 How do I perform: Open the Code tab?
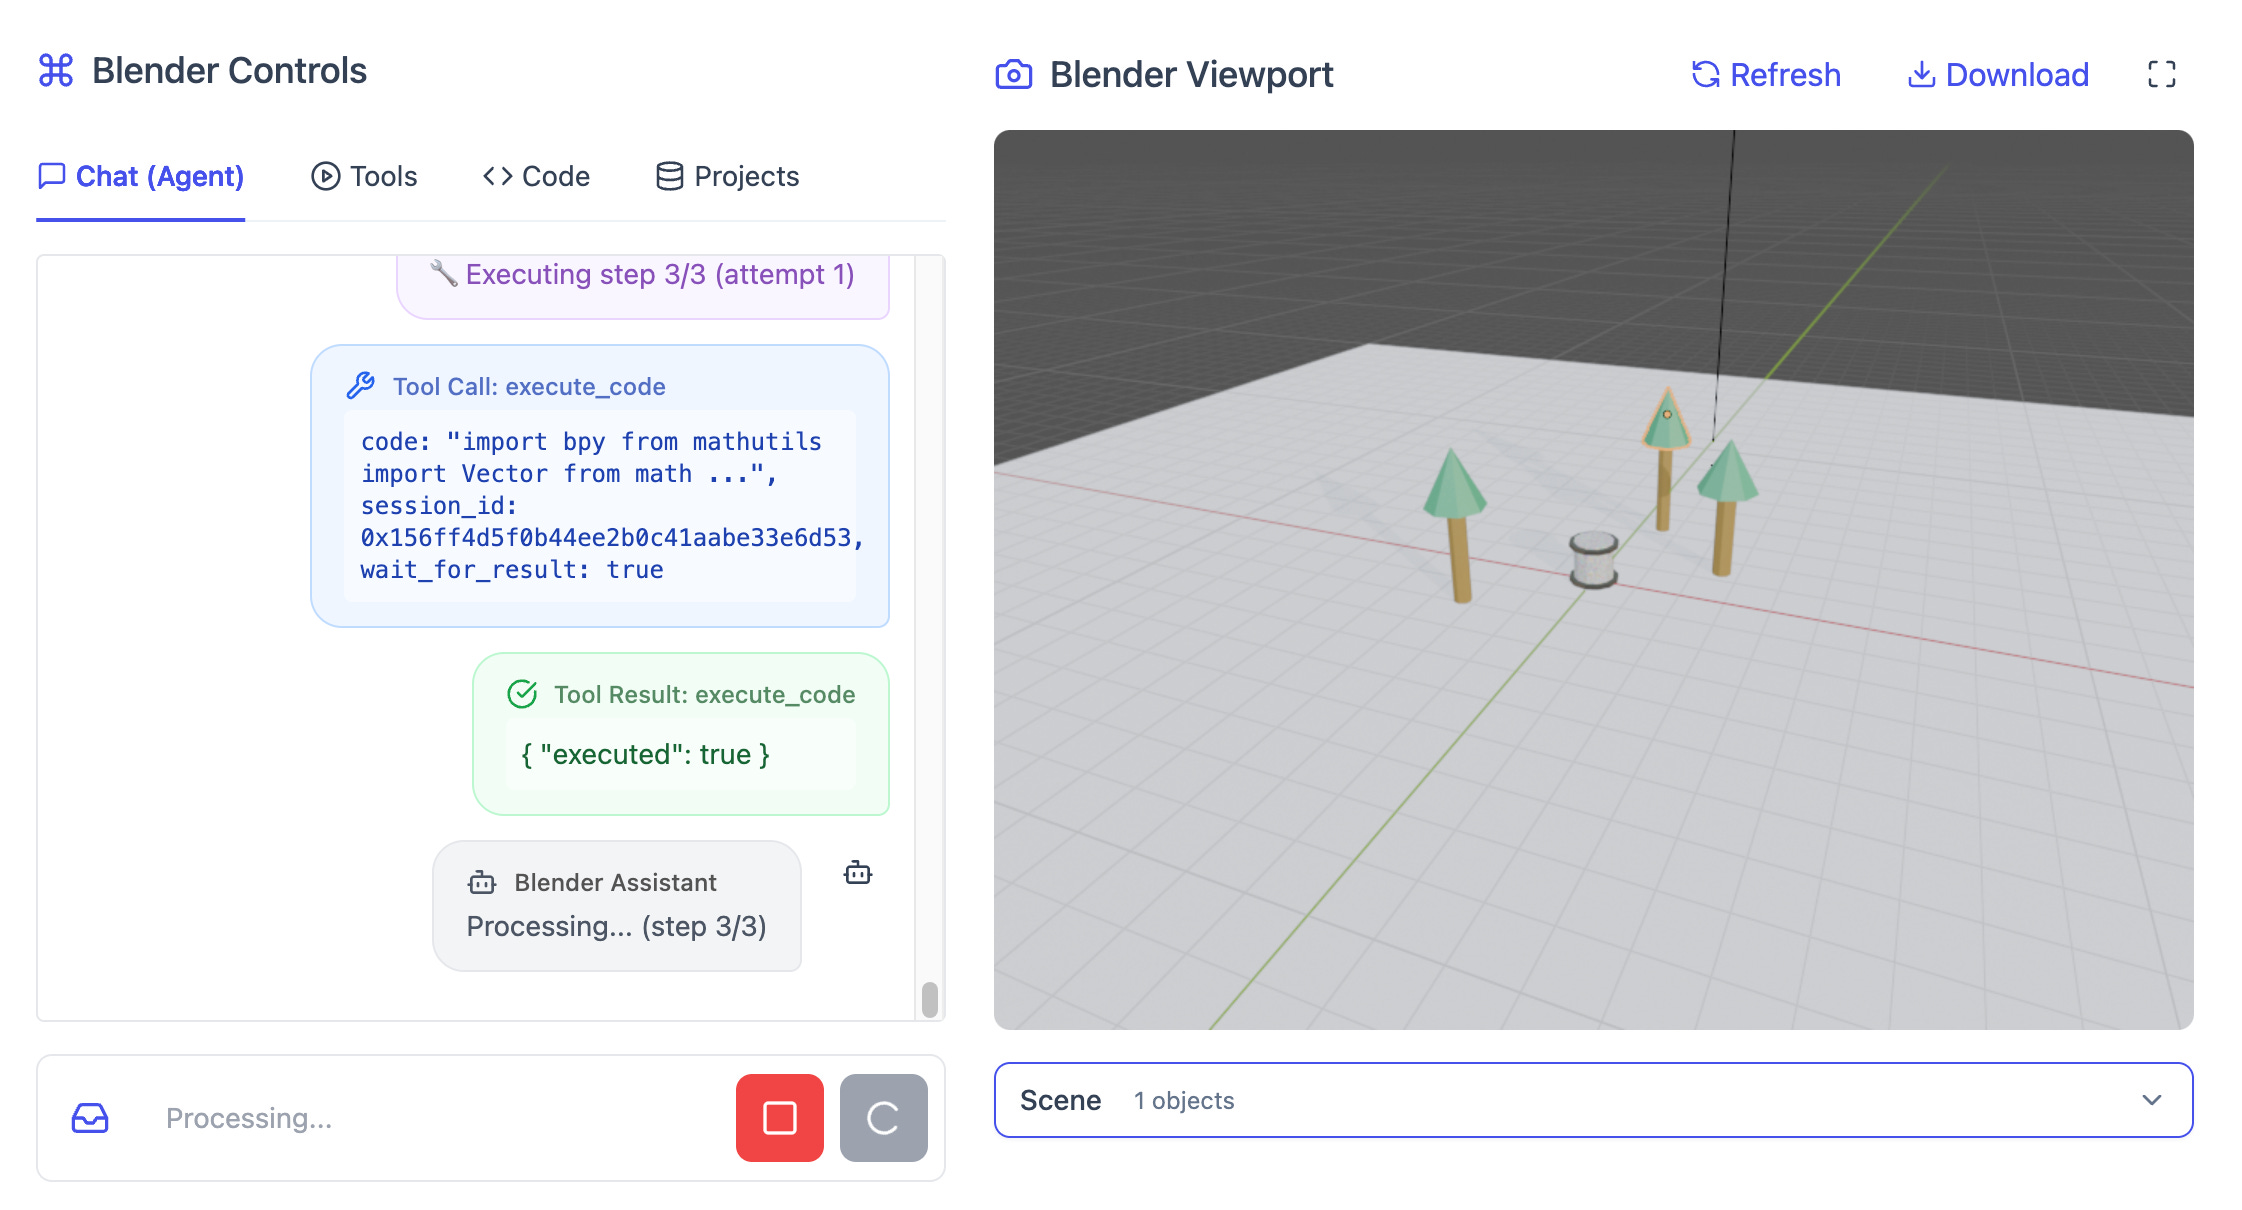pyautogui.click(x=536, y=177)
